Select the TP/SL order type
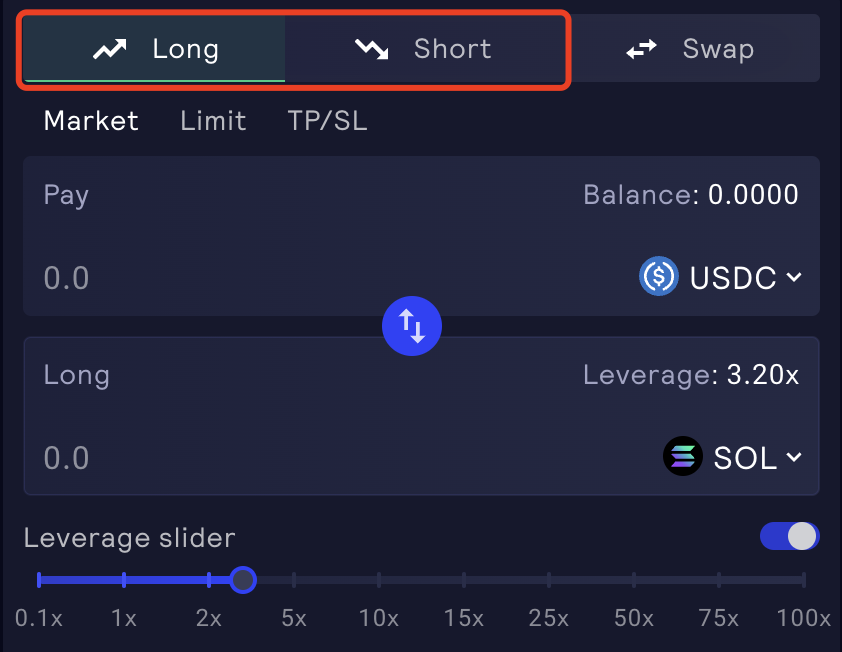842x652 pixels. click(x=327, y=121)
